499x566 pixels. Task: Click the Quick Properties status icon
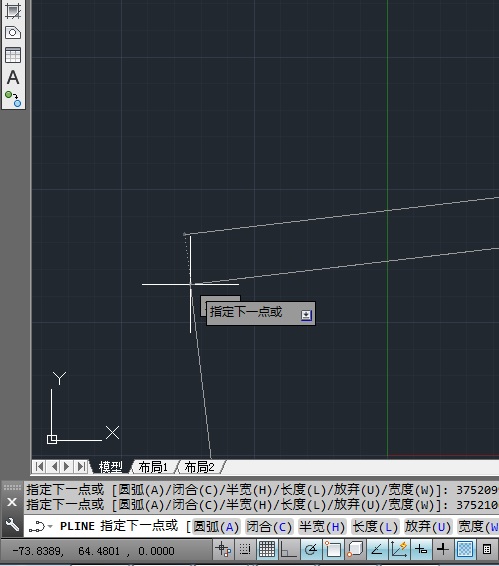point(487,549)
